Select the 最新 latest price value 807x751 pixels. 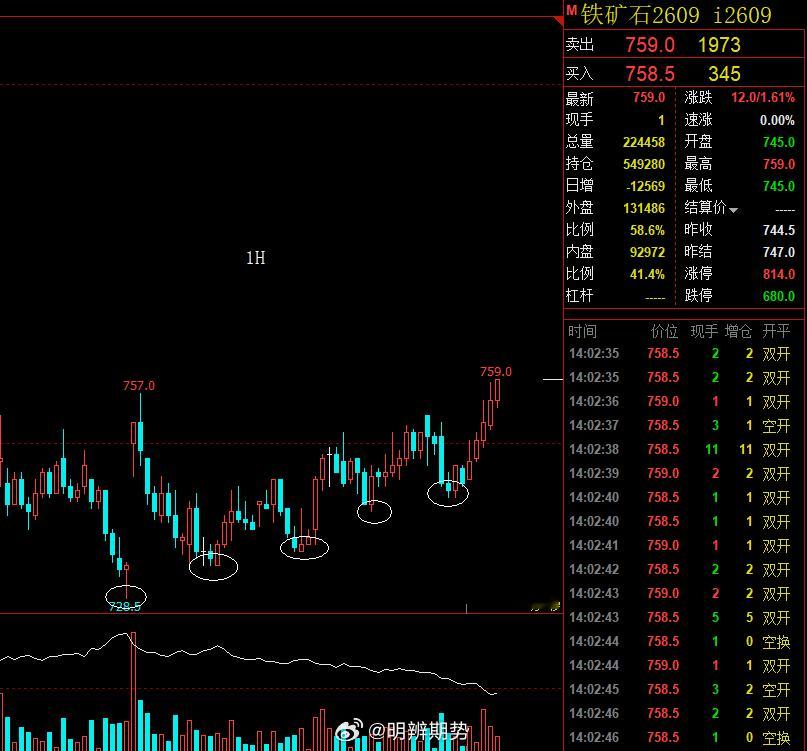tap(649, 97)
